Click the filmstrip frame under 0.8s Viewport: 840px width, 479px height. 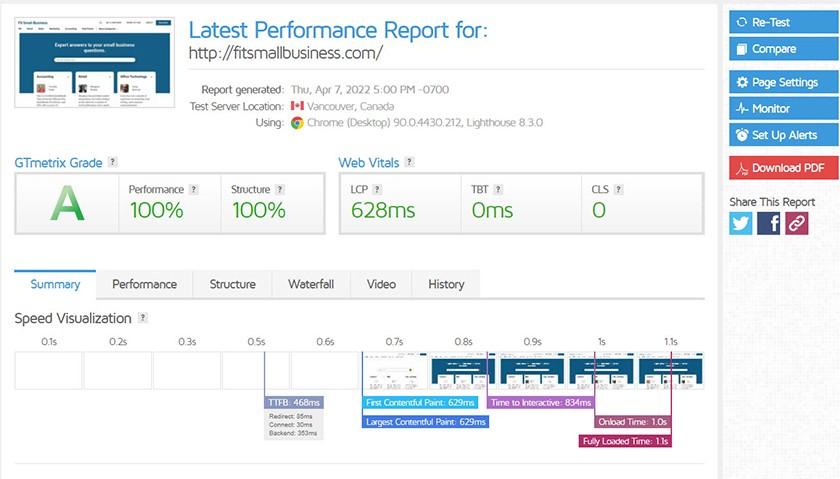pyautogui.click(x=464, y=370)
